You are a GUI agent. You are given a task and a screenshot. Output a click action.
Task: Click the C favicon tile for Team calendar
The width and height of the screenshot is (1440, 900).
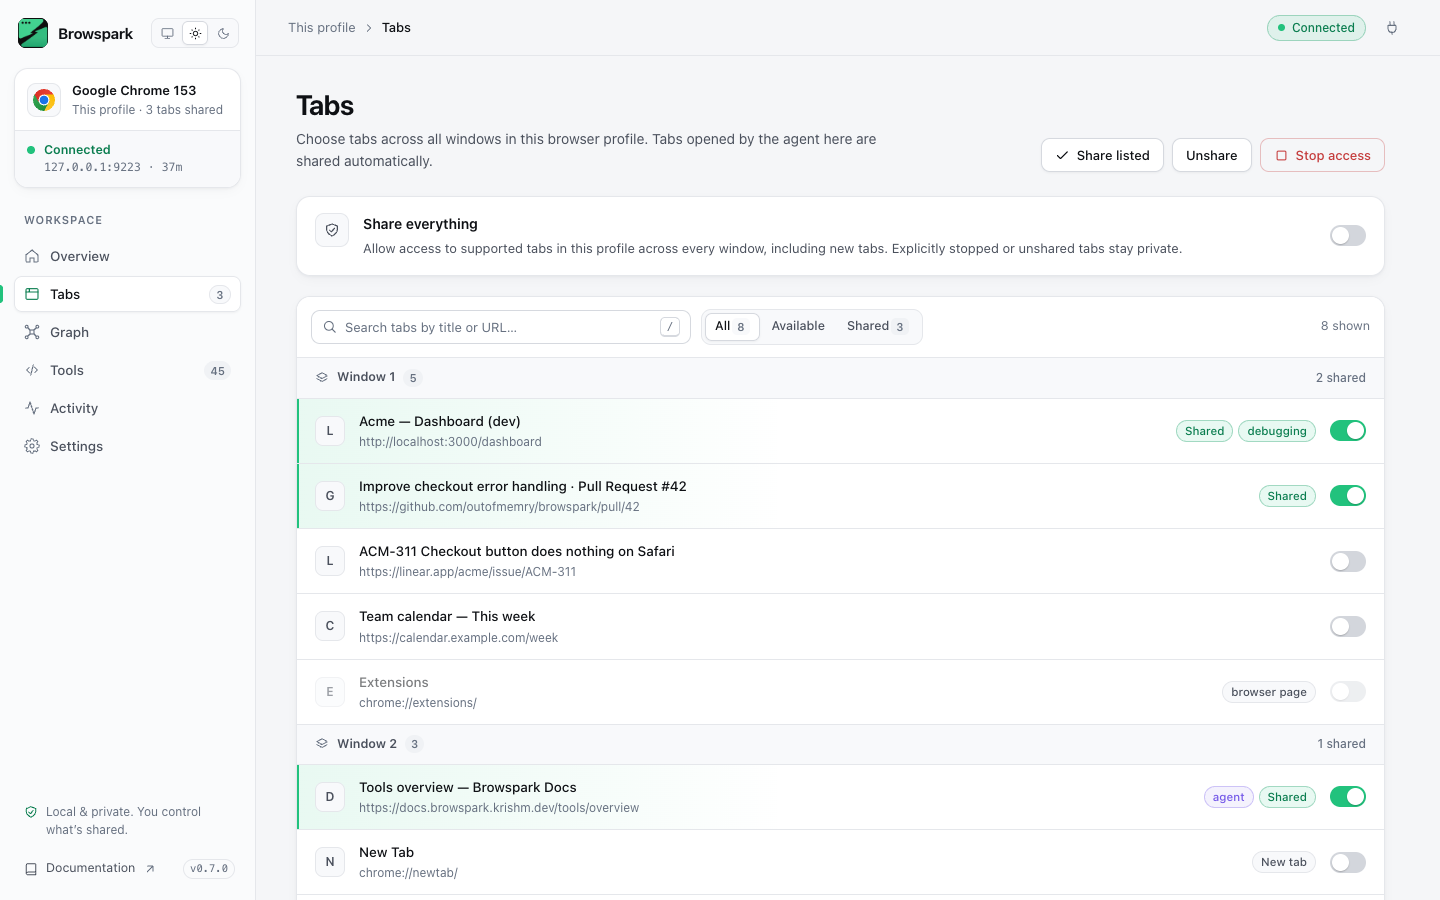[330, 626]
